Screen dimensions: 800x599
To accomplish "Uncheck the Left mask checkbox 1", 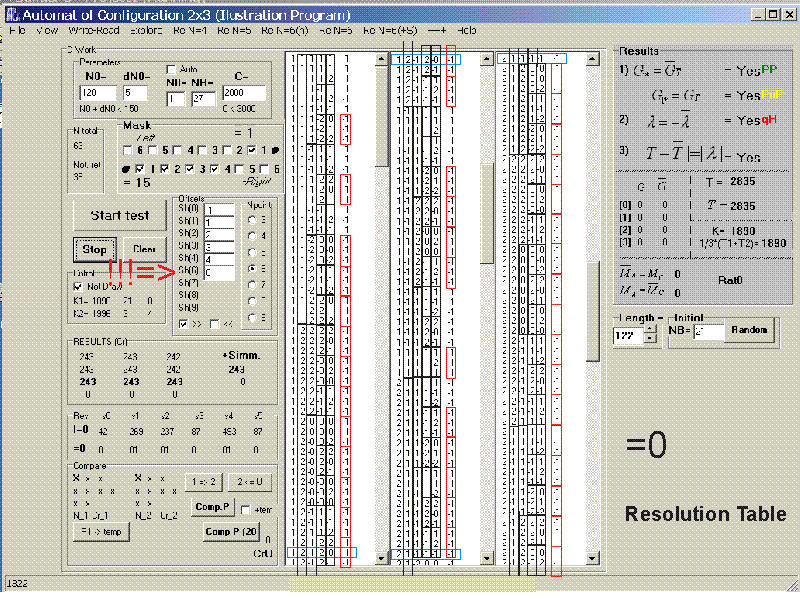I will pyautogui.click(x=252, y=150).
